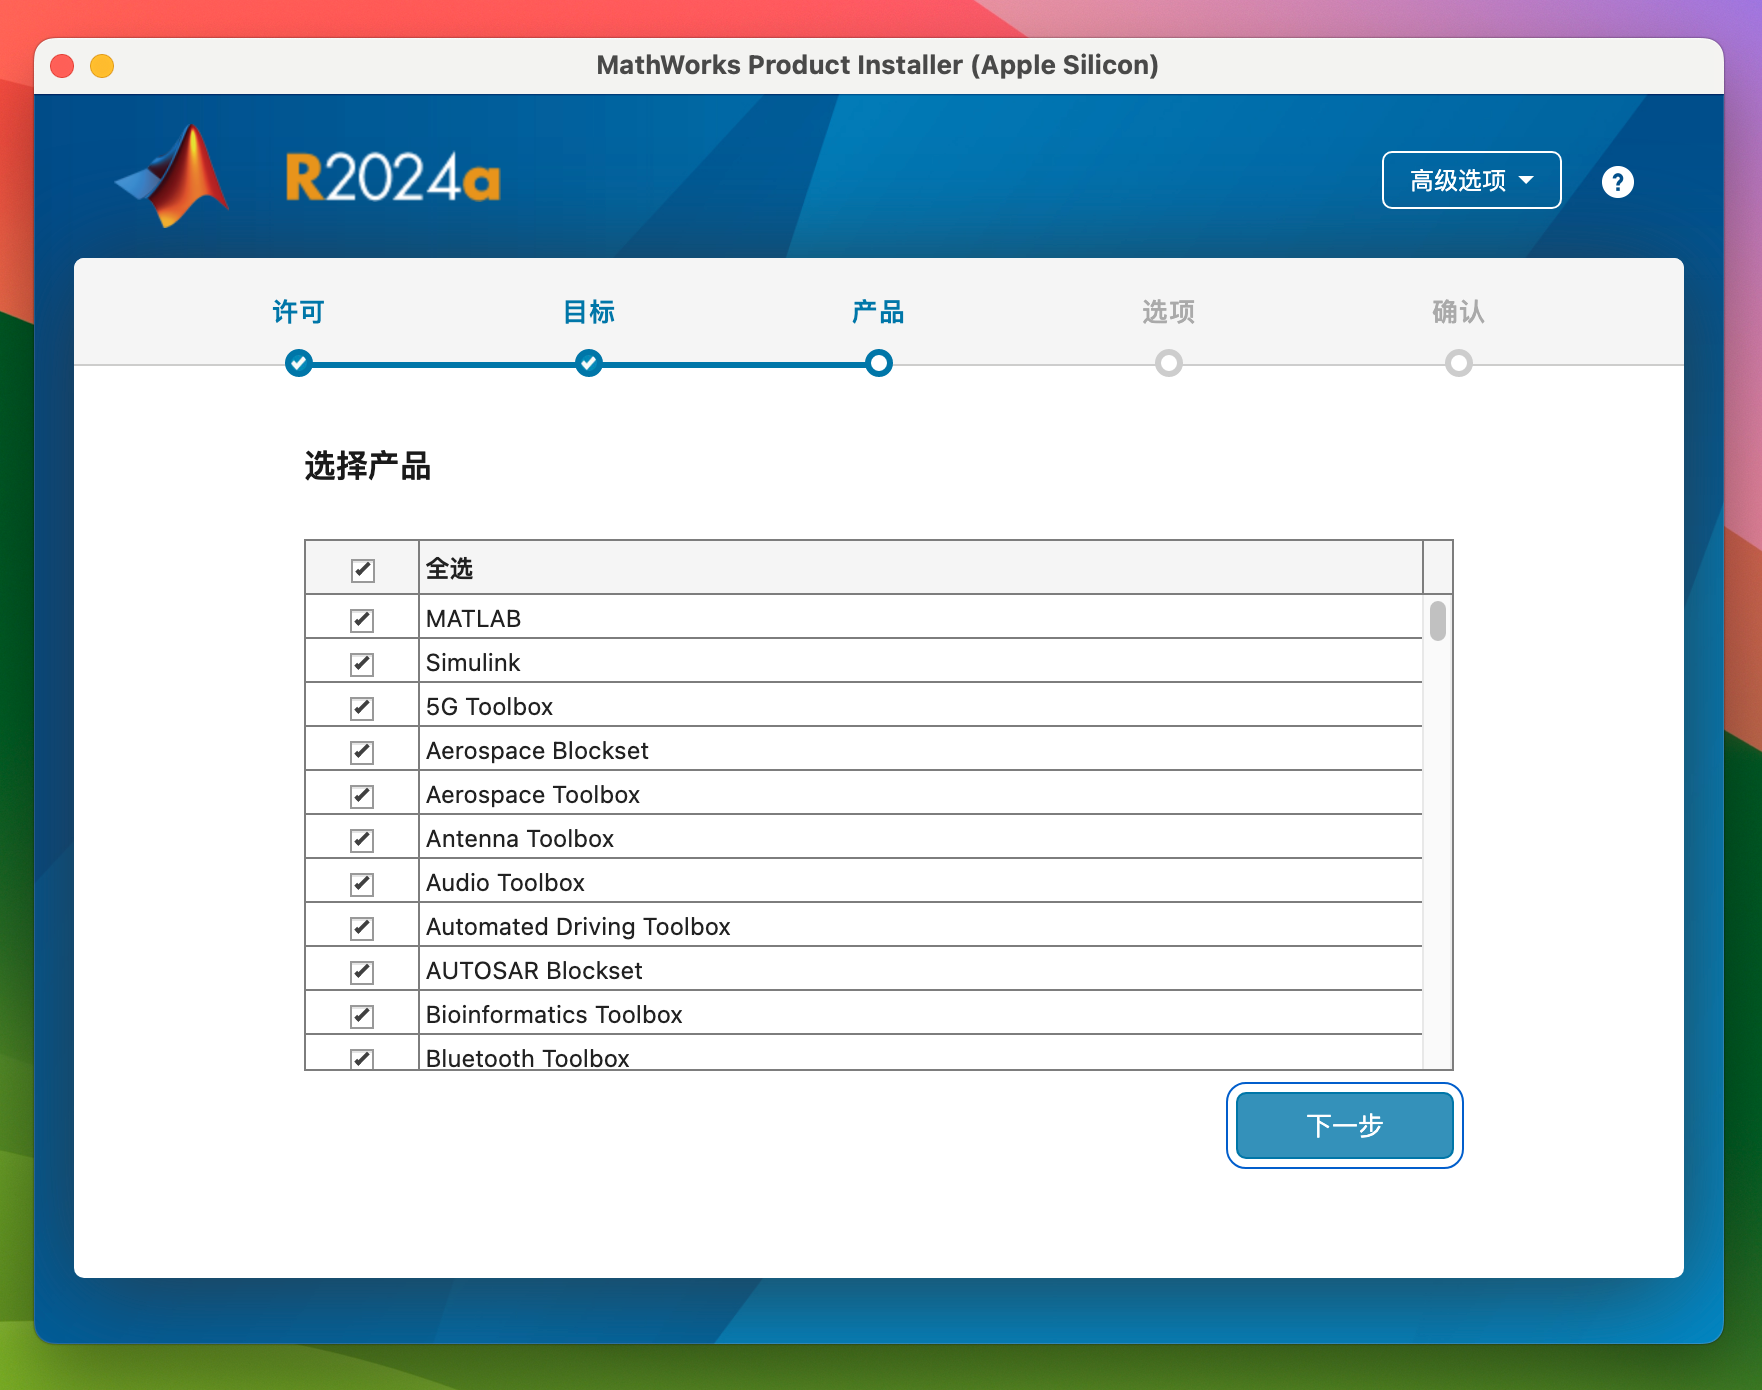Click the 选项 step circle marker

coord(1169,363)
